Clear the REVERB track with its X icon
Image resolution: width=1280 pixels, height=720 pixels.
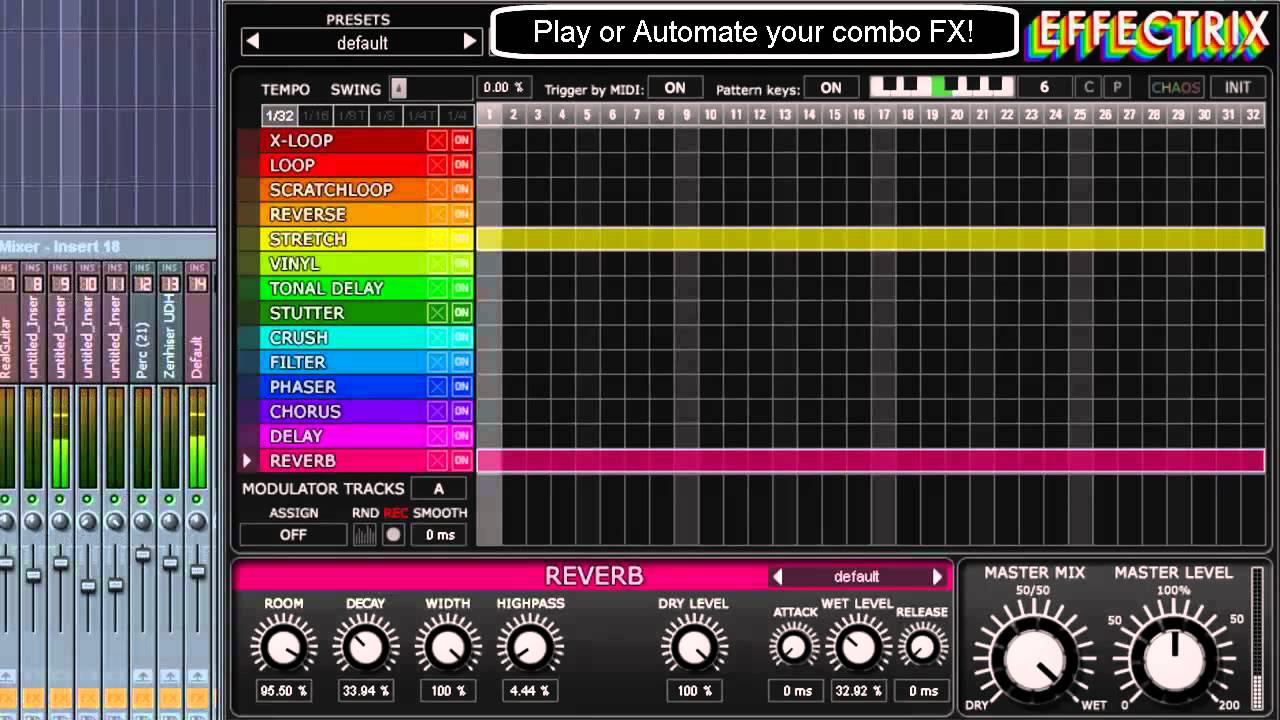pyautogui.click(x=437, y=461)
